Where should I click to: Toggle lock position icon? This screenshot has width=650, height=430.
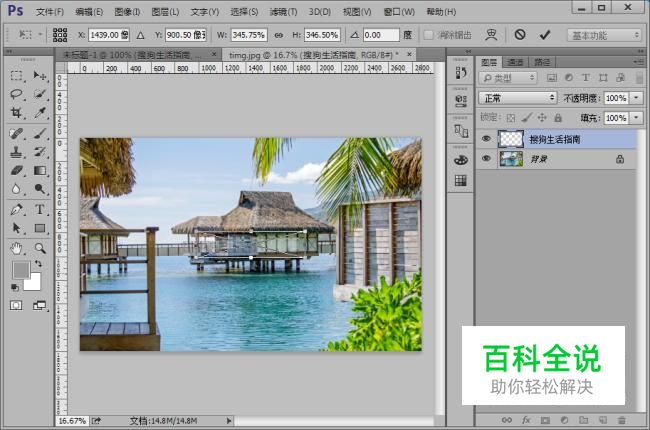pyautogui.click(x=542, y=118)
